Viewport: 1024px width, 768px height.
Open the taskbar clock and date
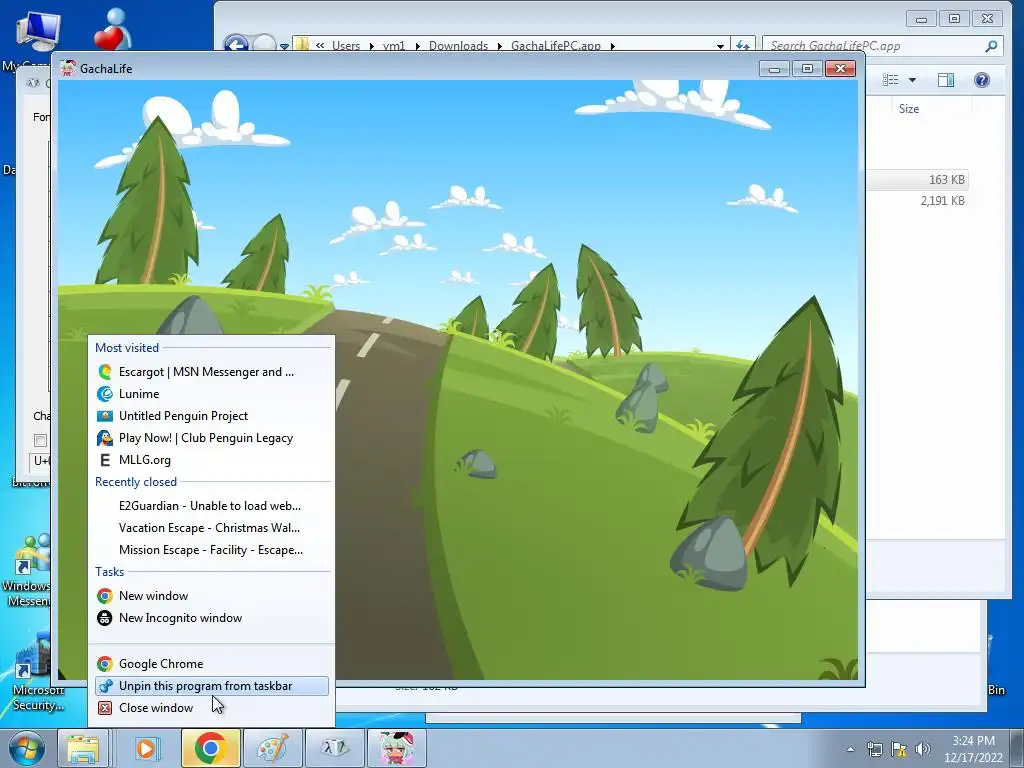click(x=973, y=749)
